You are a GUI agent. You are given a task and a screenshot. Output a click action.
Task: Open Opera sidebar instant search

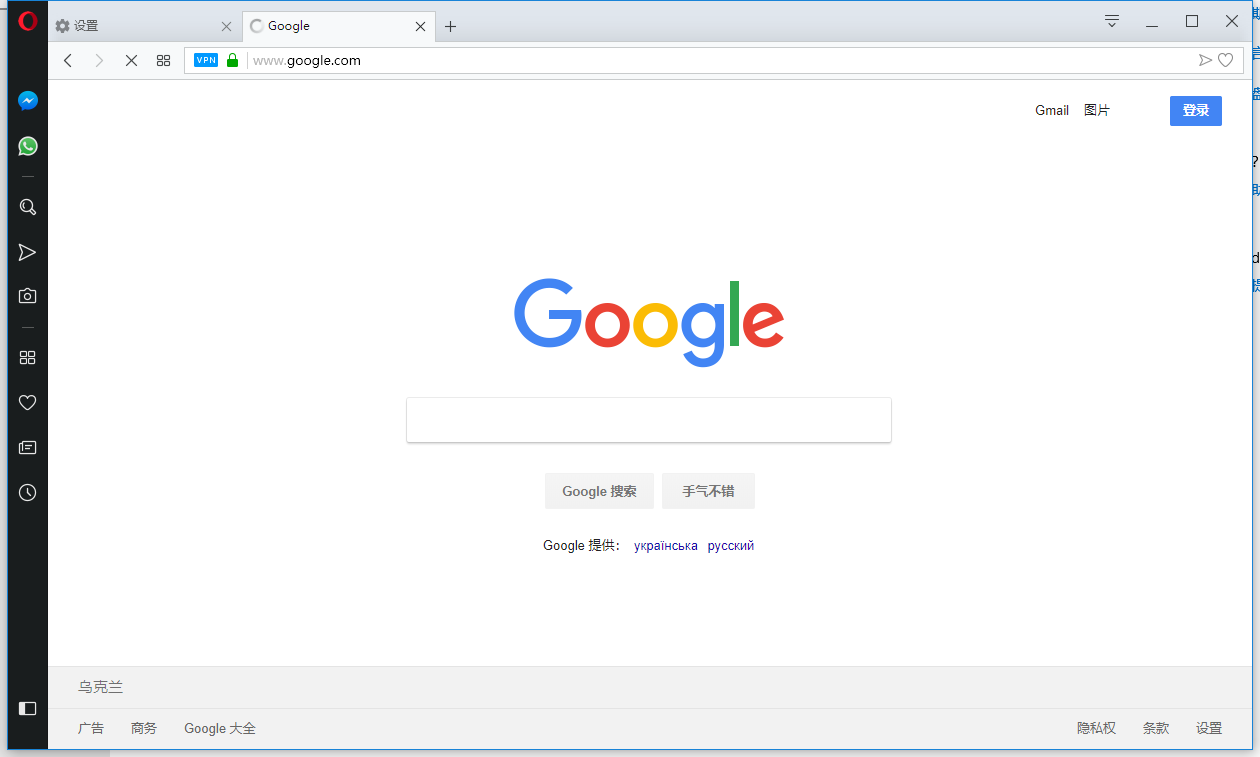click(28, 207)
